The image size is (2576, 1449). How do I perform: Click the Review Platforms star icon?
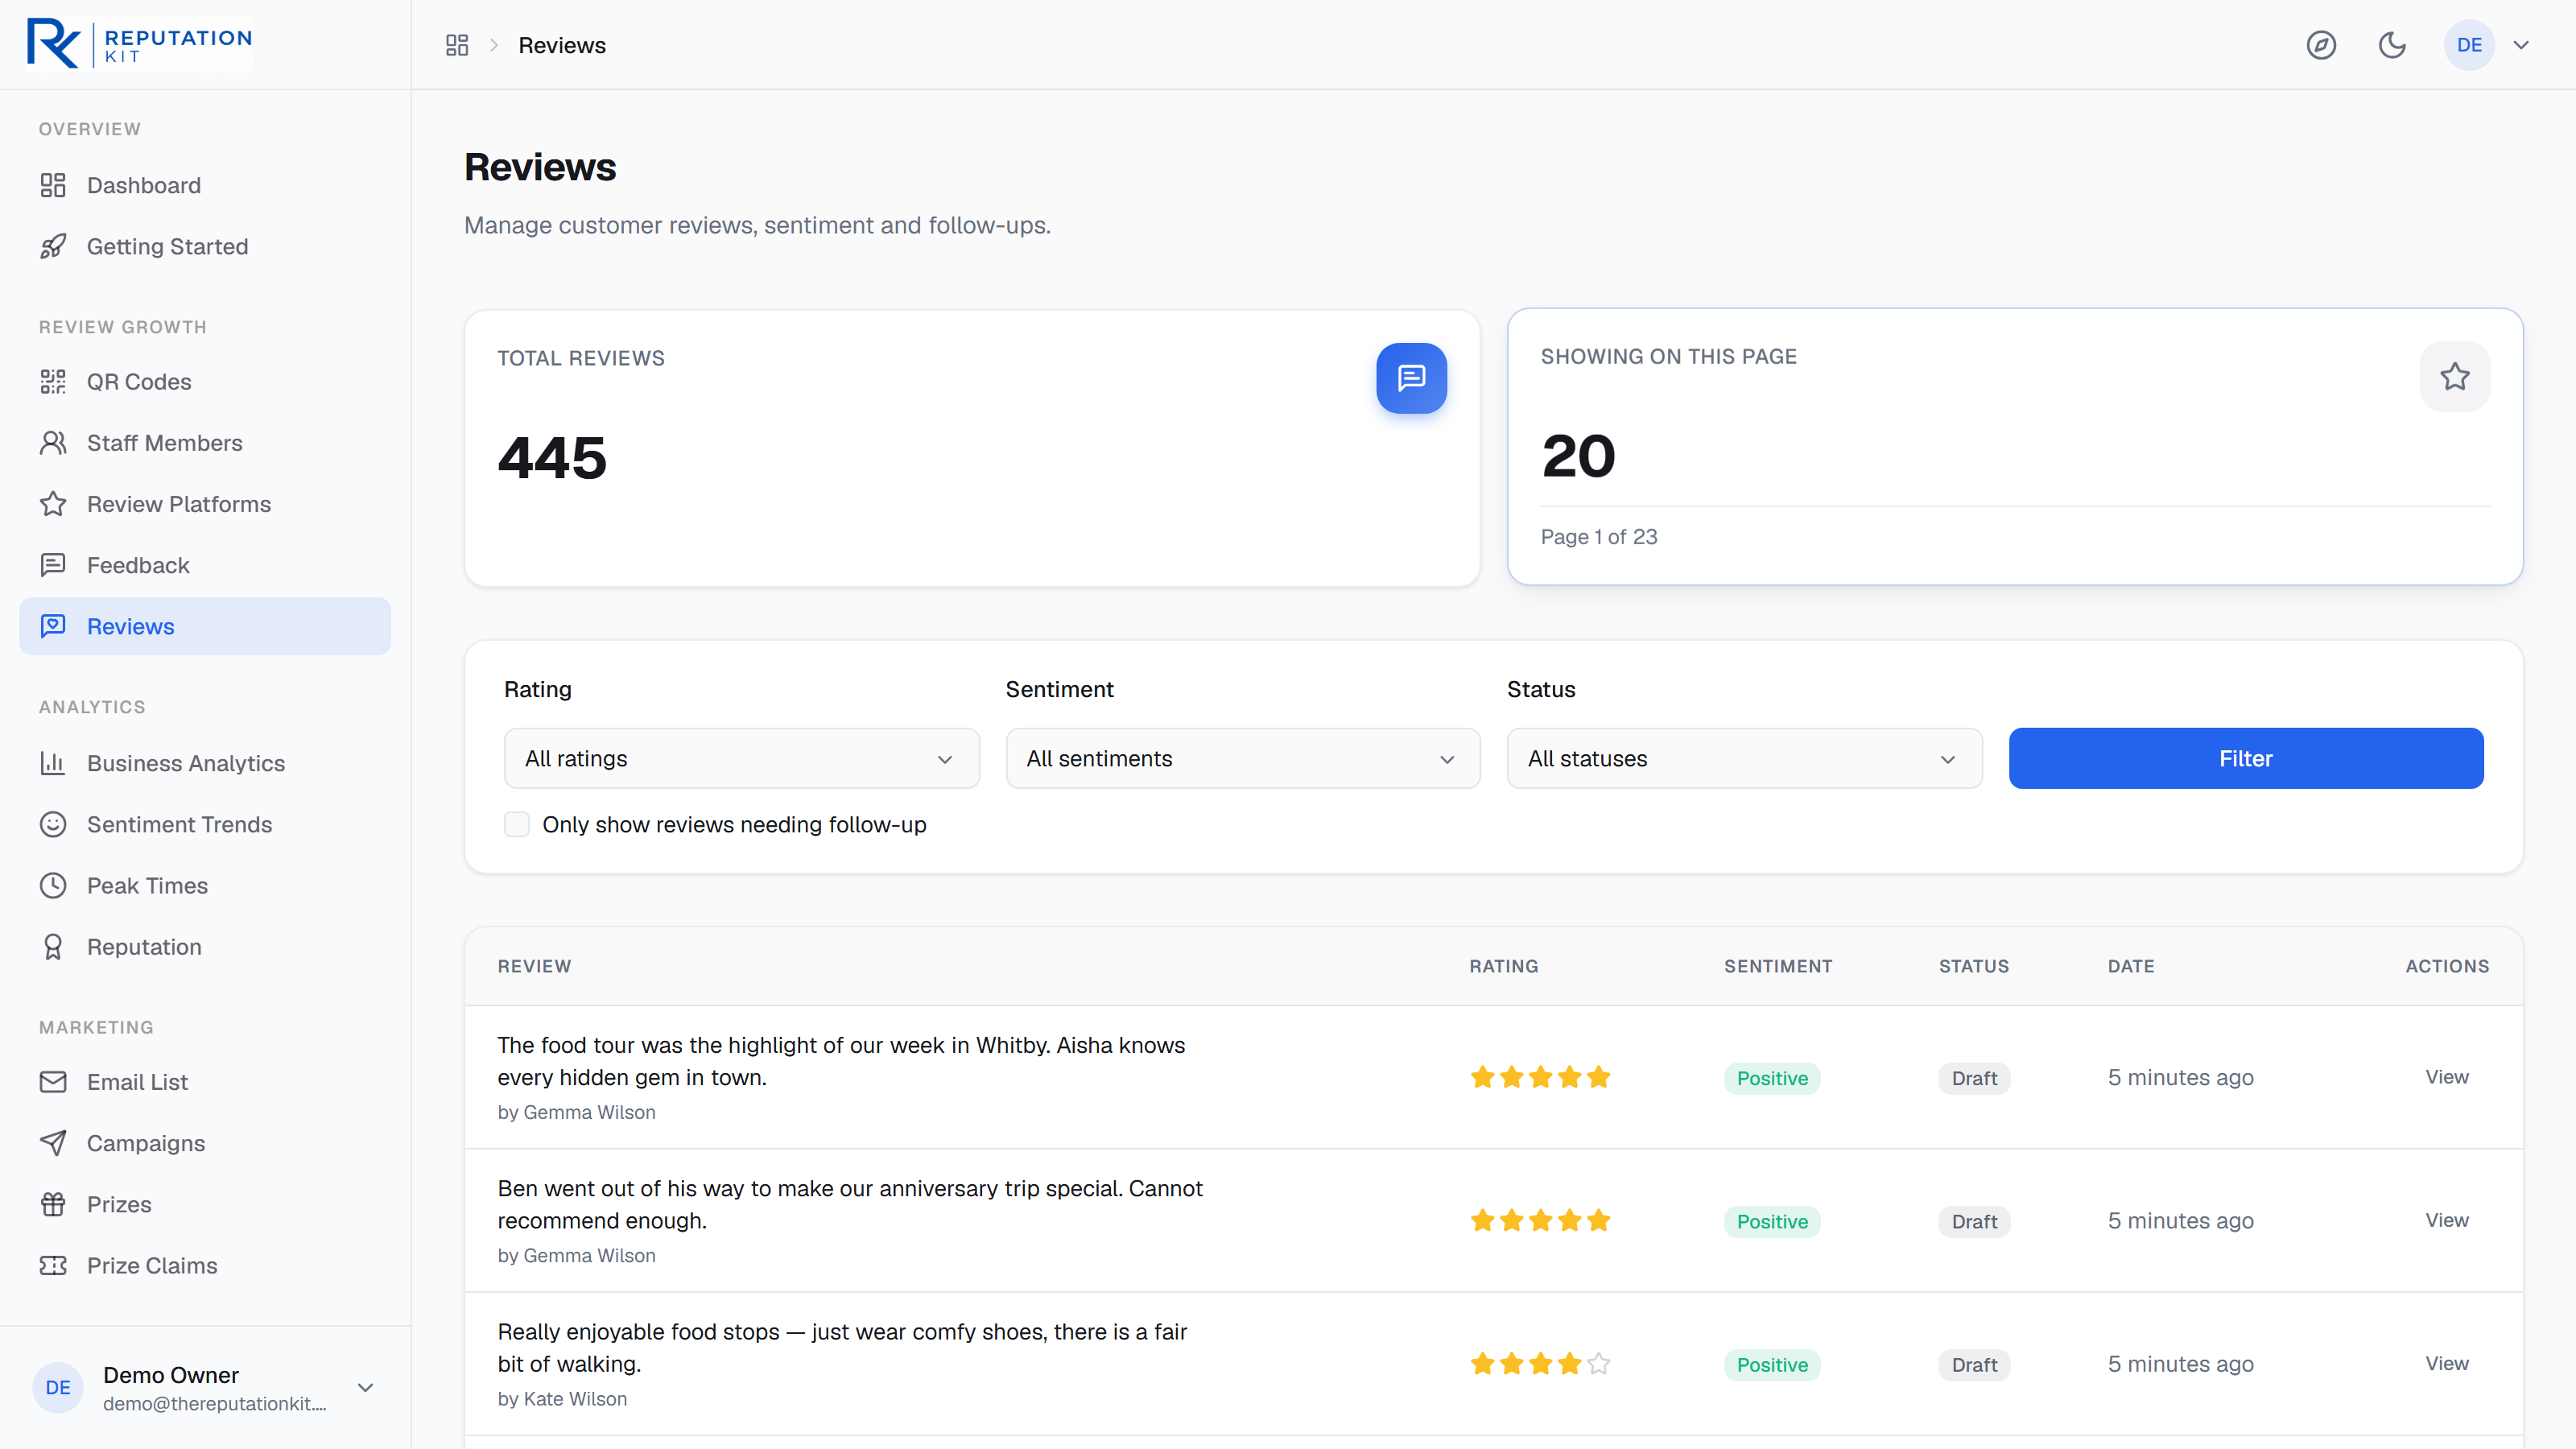click(x=53, y=504)
